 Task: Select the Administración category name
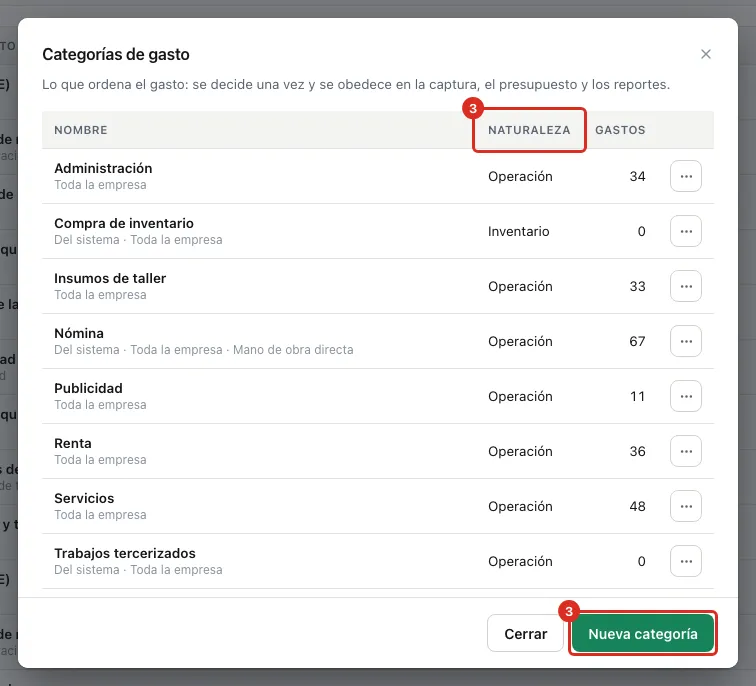pos(103,168)
